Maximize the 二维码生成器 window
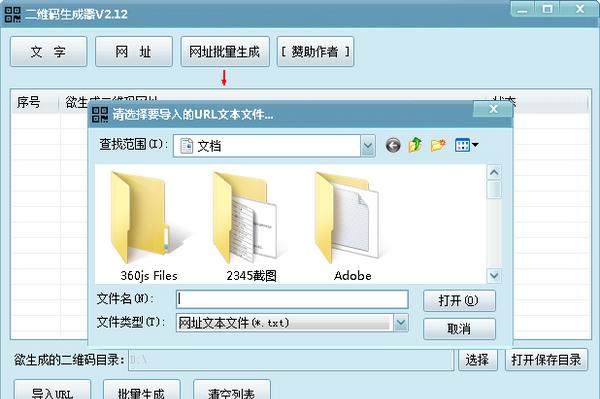 click(547, 9)
